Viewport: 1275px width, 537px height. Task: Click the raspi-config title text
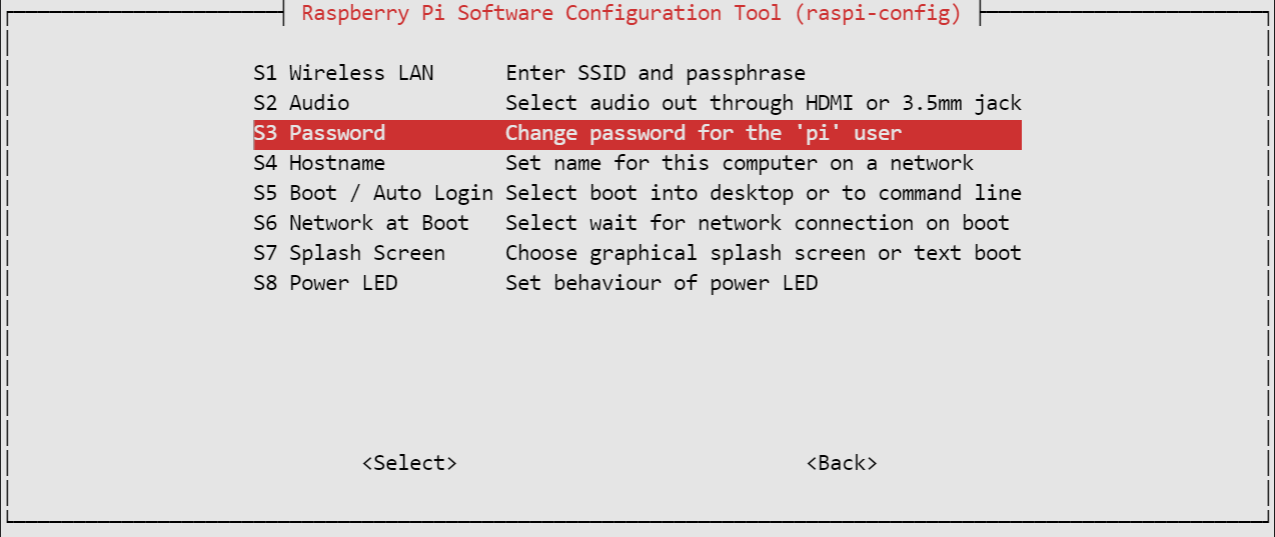(631, 13)
